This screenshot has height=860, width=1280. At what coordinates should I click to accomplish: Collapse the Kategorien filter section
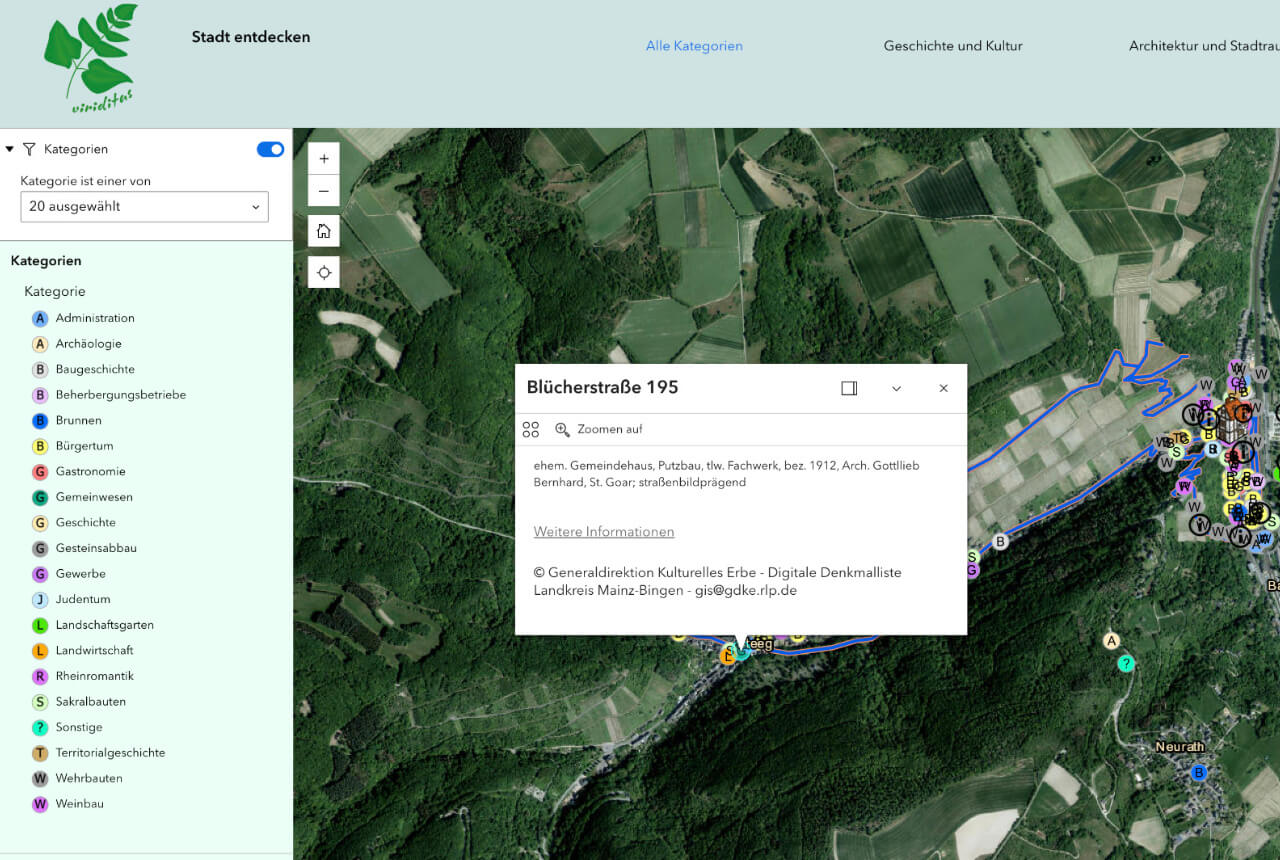click(x=10, y=148)
